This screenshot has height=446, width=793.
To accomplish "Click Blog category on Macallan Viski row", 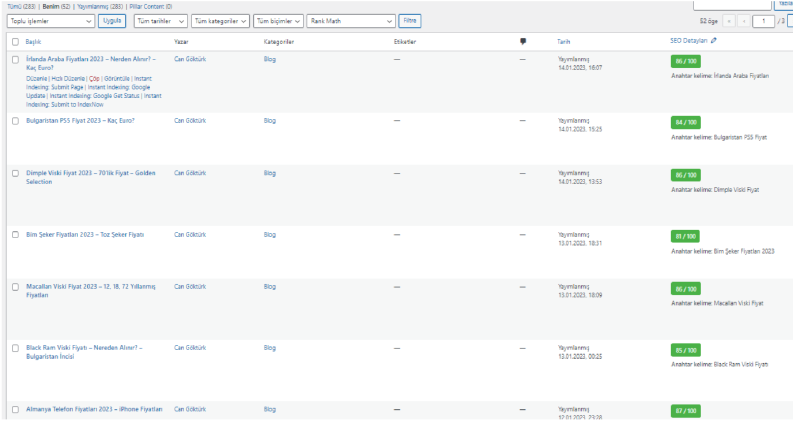I will pos(270,287).
